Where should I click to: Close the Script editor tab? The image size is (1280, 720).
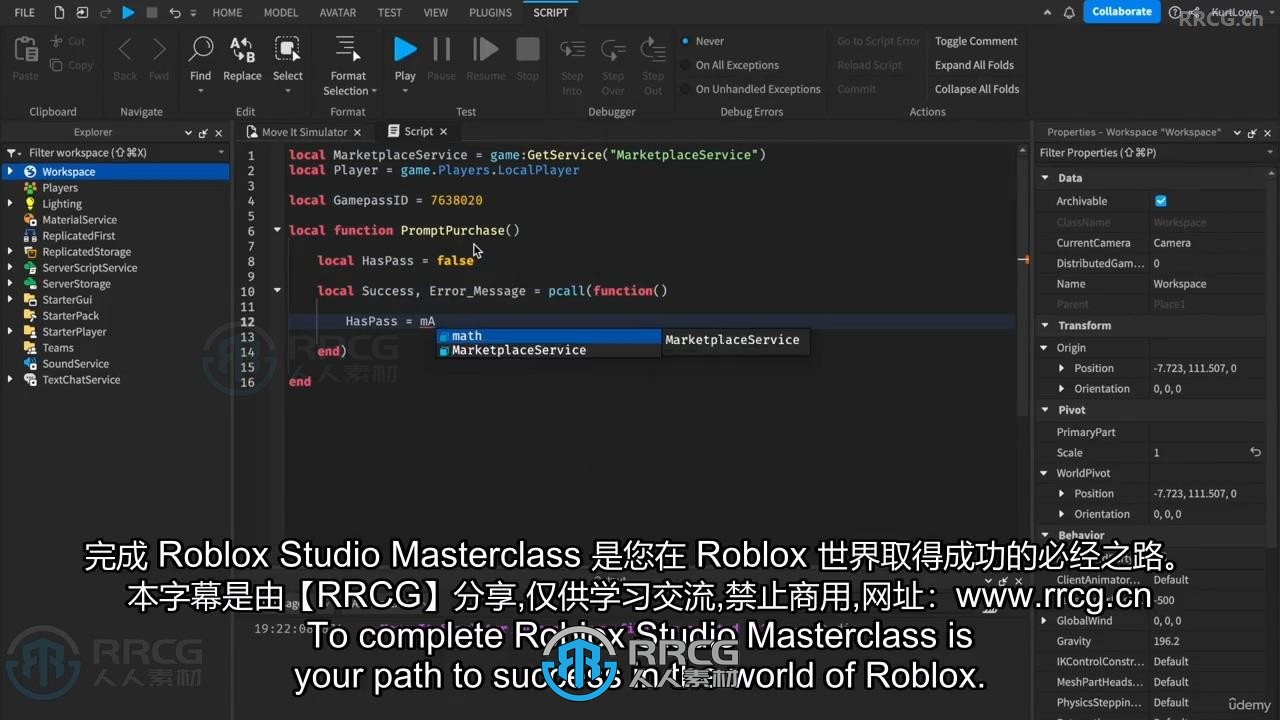[x=444, y=132]
